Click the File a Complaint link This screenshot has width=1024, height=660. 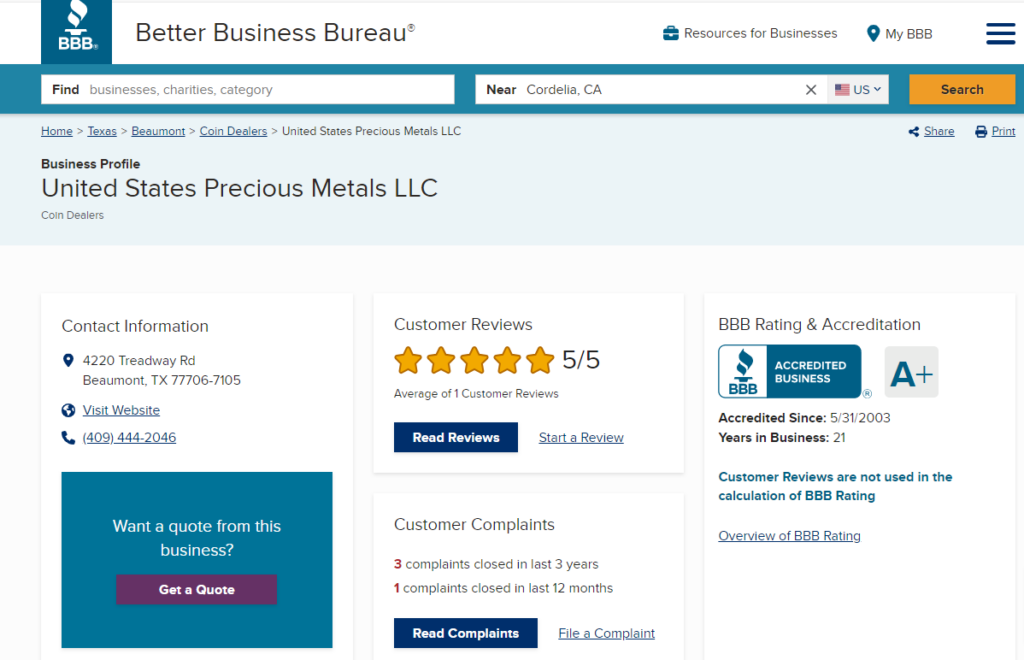pyautogui.click(x=607, y=633)
